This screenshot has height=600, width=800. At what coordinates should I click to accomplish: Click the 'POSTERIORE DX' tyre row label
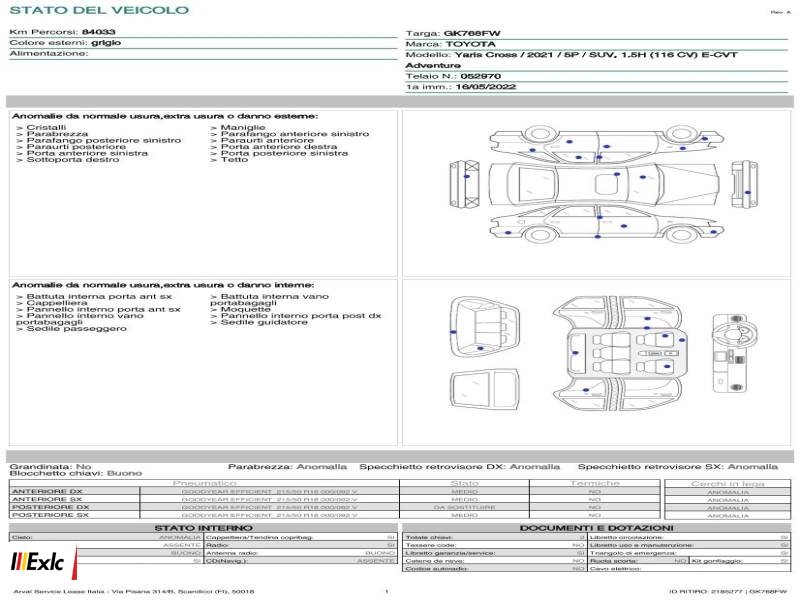point(51,507)
